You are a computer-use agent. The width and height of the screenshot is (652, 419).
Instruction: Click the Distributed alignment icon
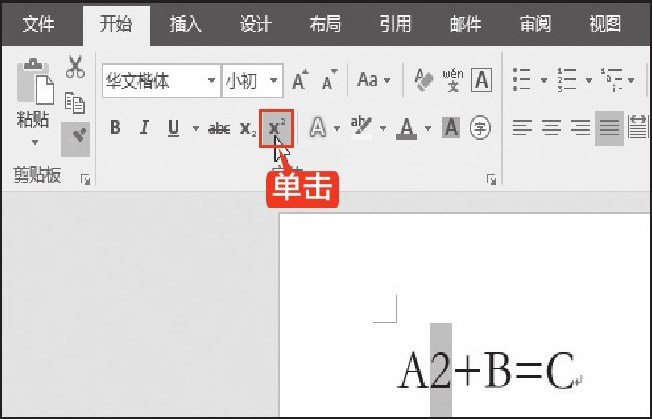[x=637, y=128]
